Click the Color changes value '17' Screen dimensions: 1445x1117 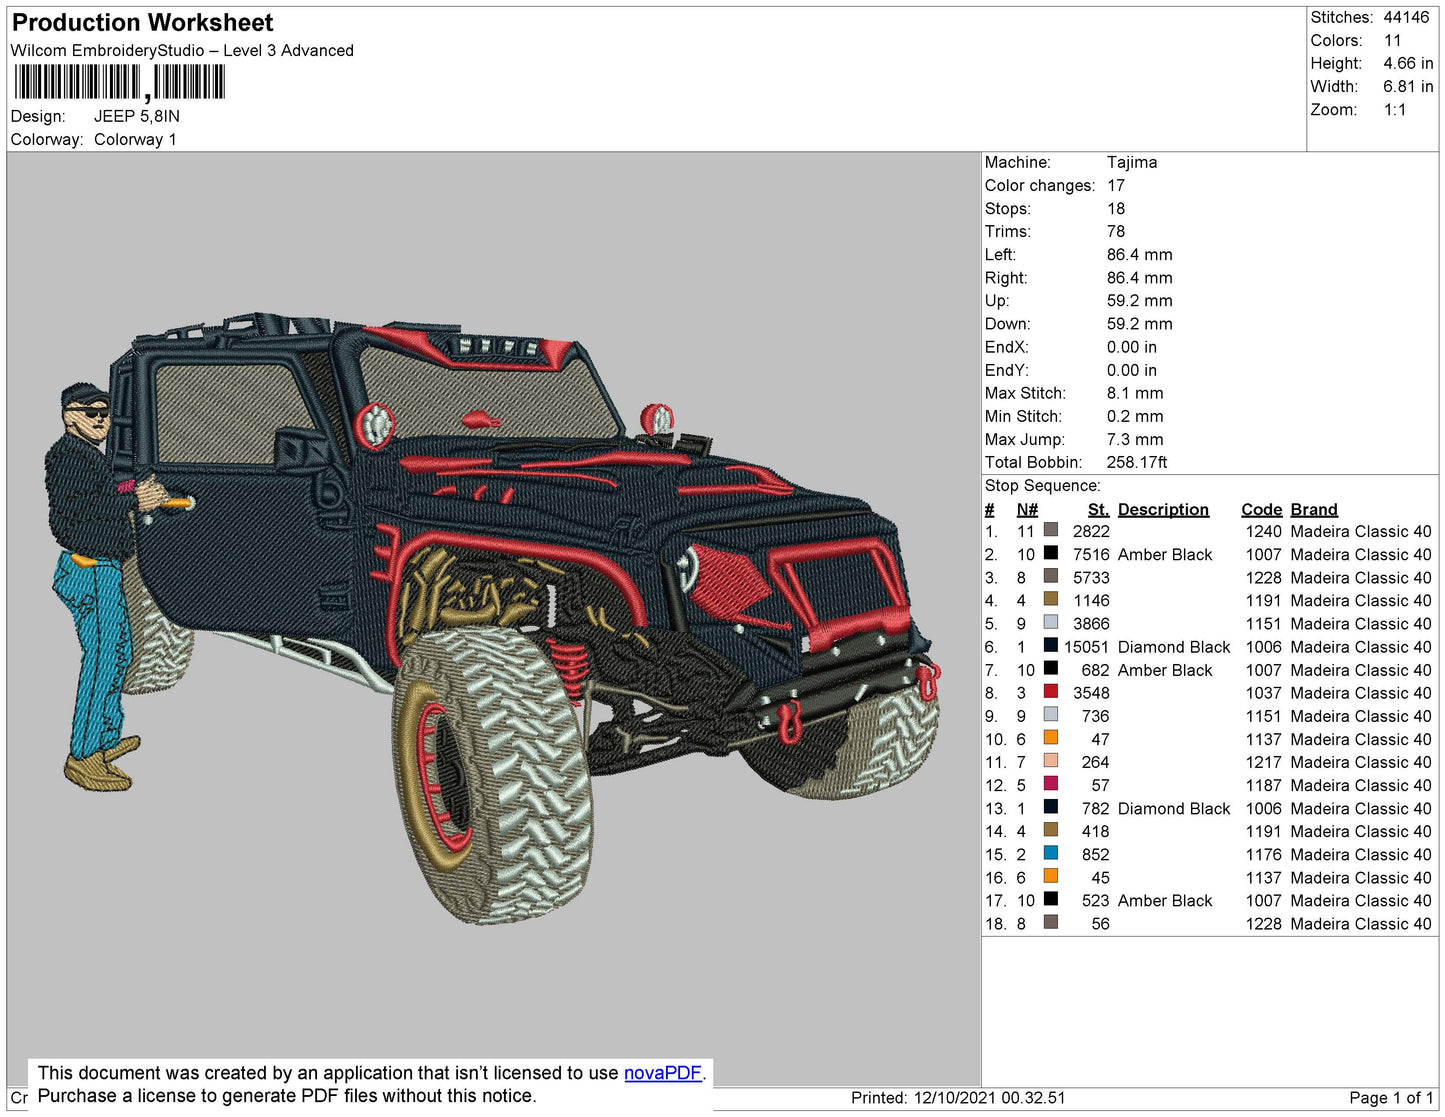pos(1116,185)
